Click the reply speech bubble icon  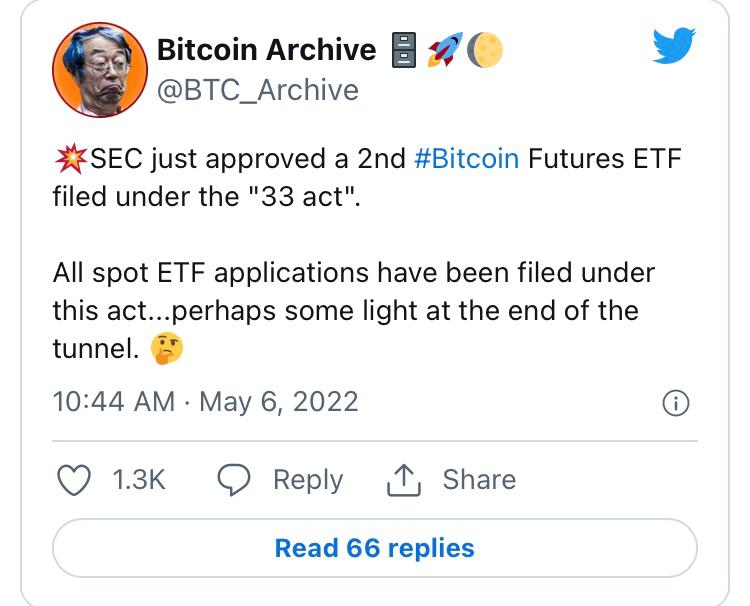[x=233, y=480]
